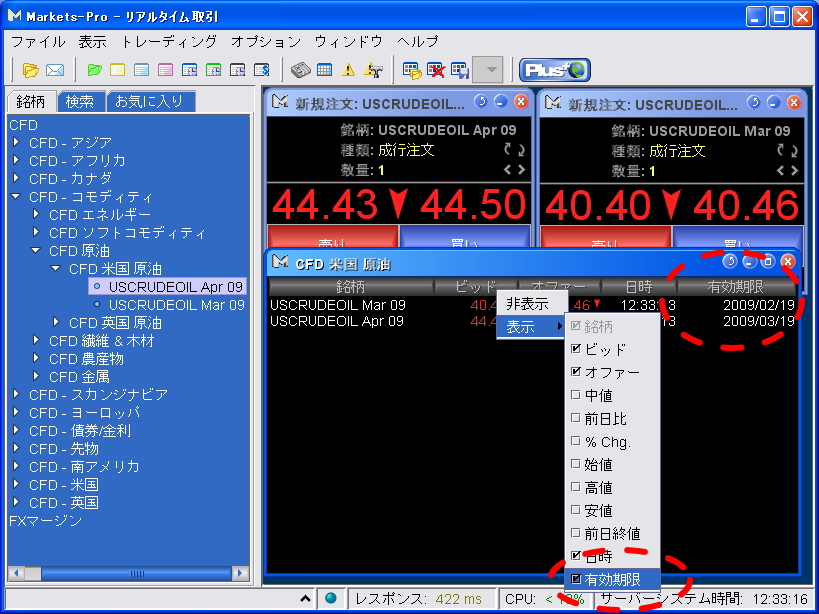Click the blue-framed clock window icon

point(190,70)
